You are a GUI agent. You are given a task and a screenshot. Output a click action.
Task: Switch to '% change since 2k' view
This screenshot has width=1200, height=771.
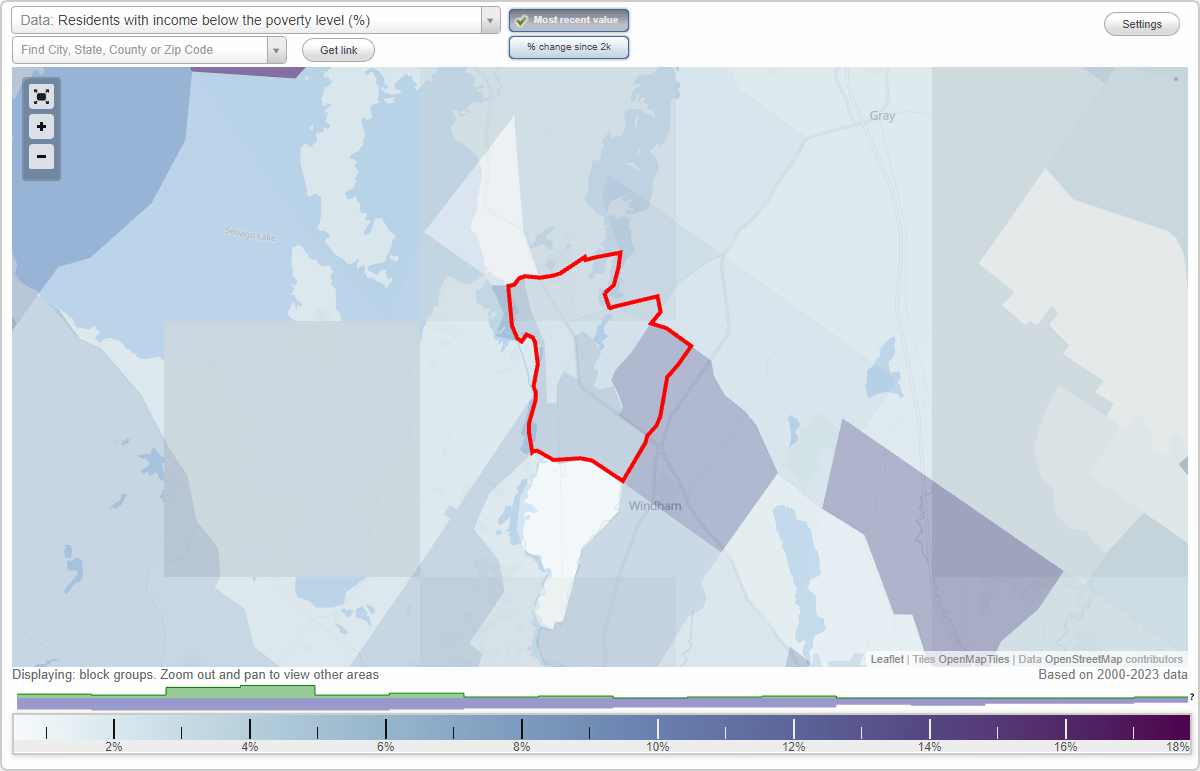tap(569, 46)
